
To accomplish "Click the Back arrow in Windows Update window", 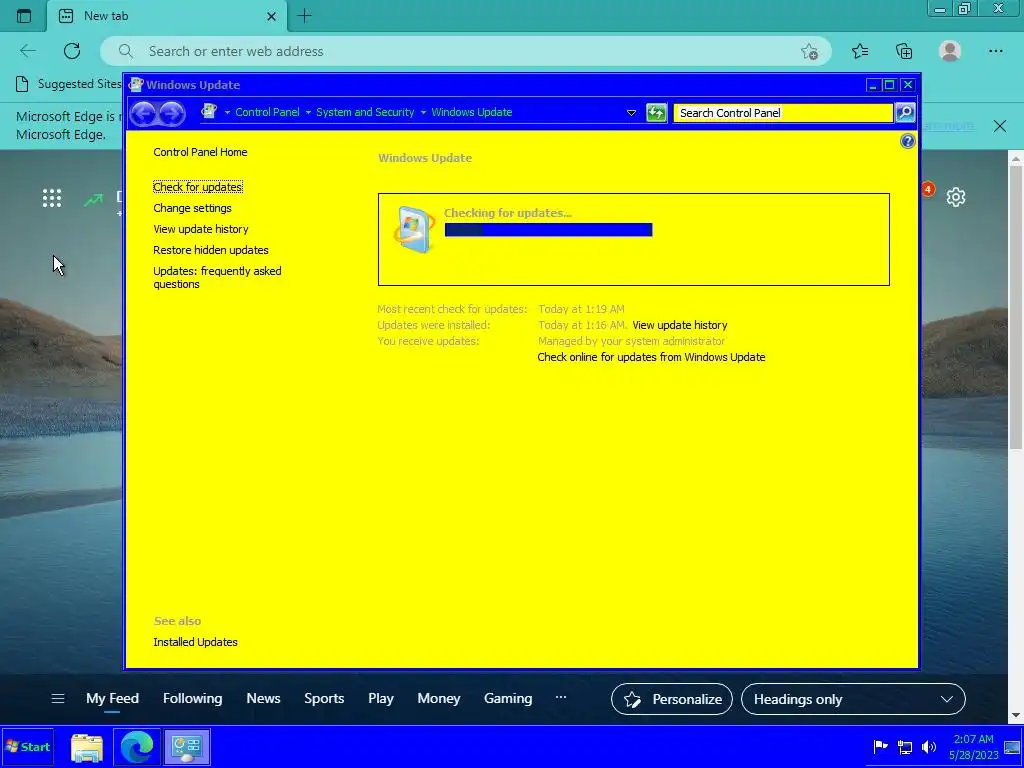I will pos(144,113).
